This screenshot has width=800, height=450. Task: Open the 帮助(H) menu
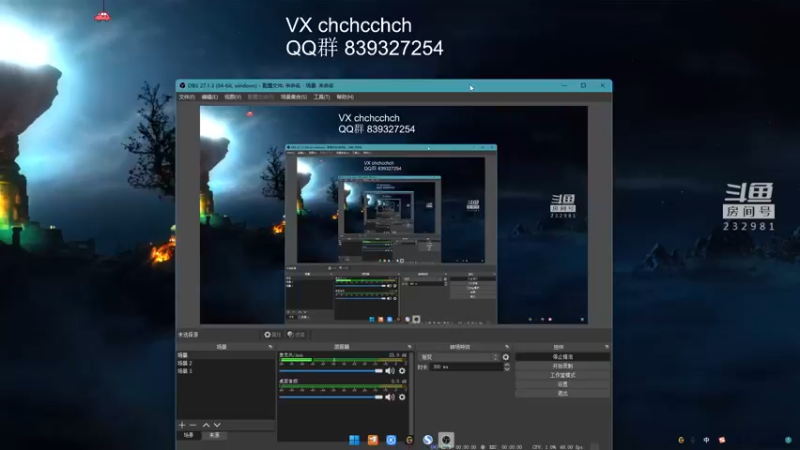(345, 97)
